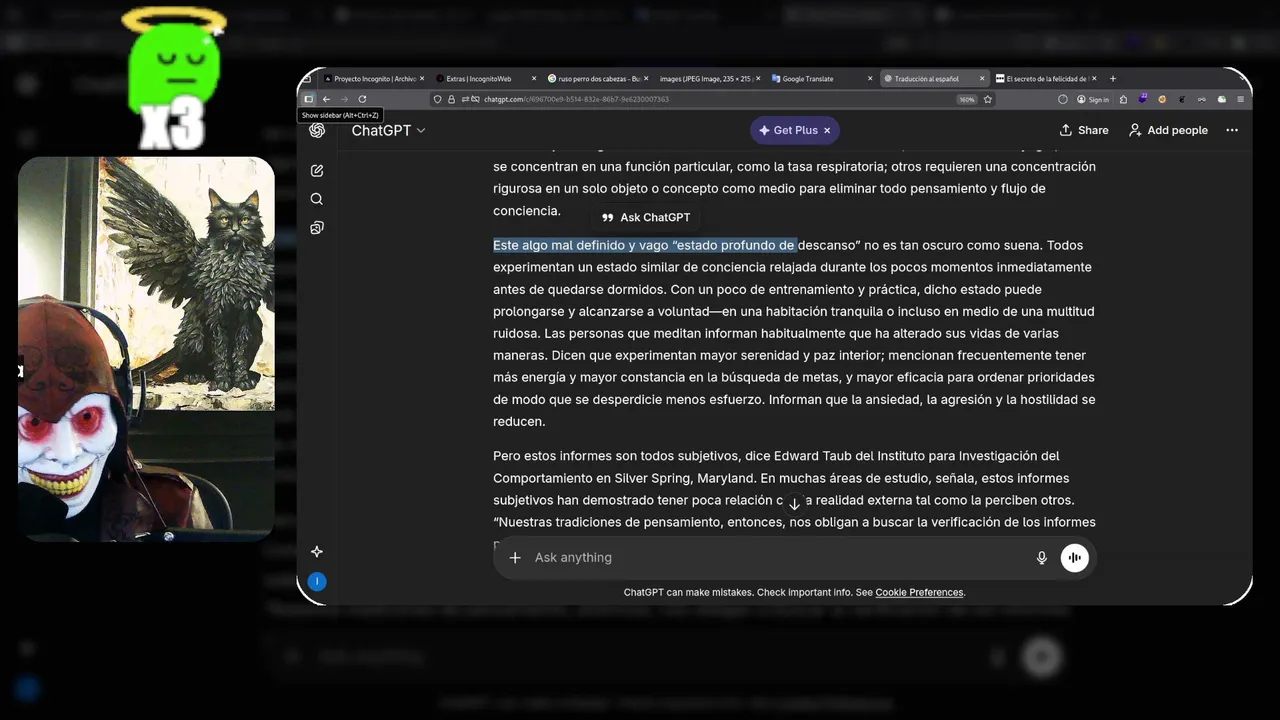Click the green halo emoji x3 overlay

point(172,80)
